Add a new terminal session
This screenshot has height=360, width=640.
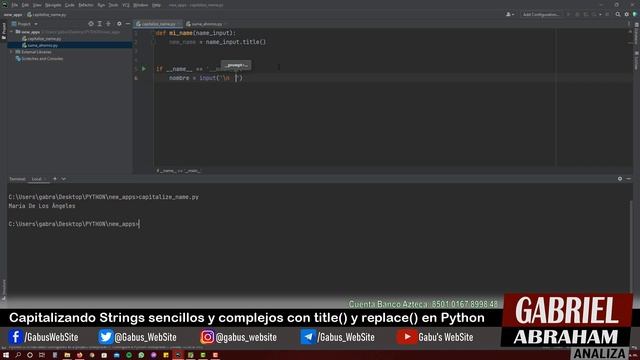click(x=55, y=179)
